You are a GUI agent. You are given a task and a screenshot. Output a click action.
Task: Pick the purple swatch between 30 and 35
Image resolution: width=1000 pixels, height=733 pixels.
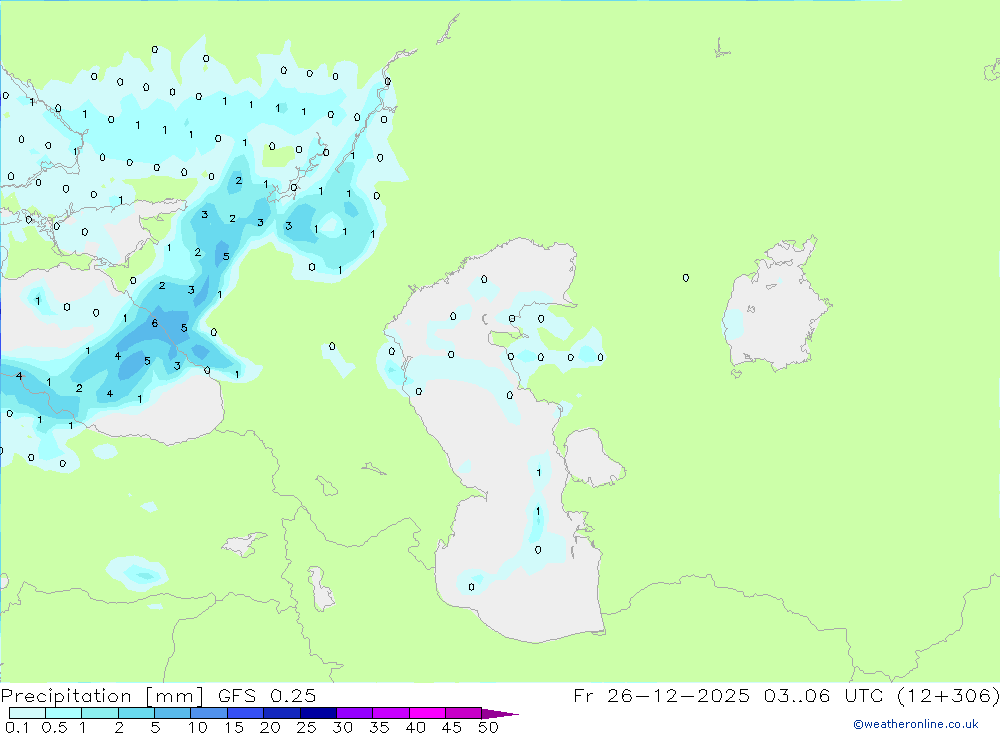point(354,713)
